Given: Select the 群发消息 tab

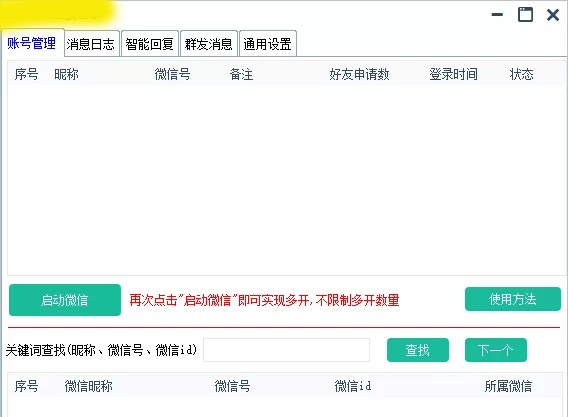Looking at the screenshot, I should click(x=209, y=44).
